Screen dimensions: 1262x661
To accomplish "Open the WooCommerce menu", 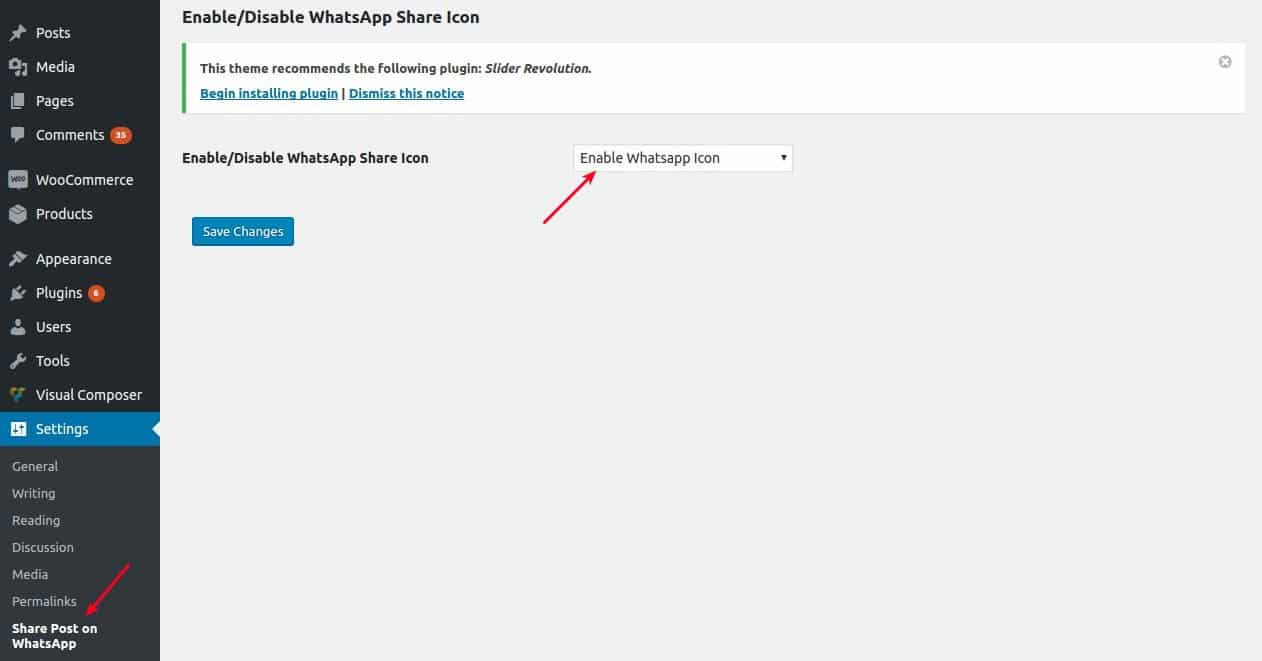I will pyautogui.click(x=80, y=180).
